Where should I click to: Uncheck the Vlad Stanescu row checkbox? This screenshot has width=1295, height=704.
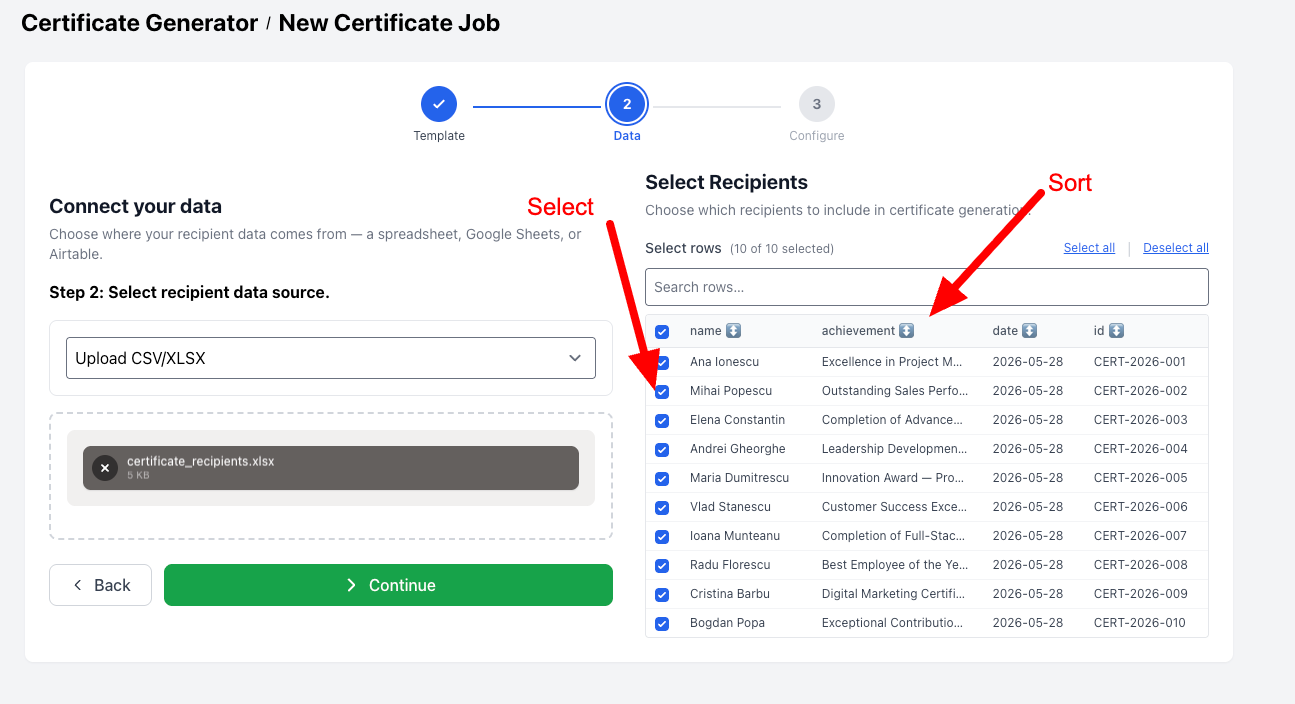pyautogui.click(x=662, y=508)
